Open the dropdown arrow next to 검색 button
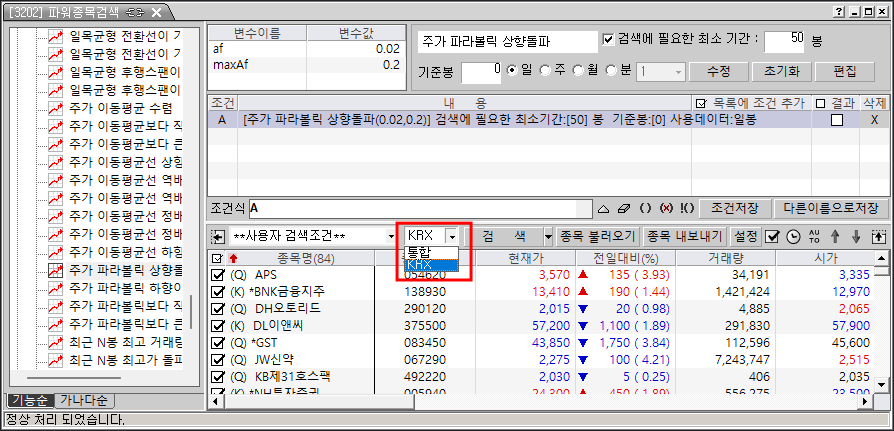 click(548, 236)
